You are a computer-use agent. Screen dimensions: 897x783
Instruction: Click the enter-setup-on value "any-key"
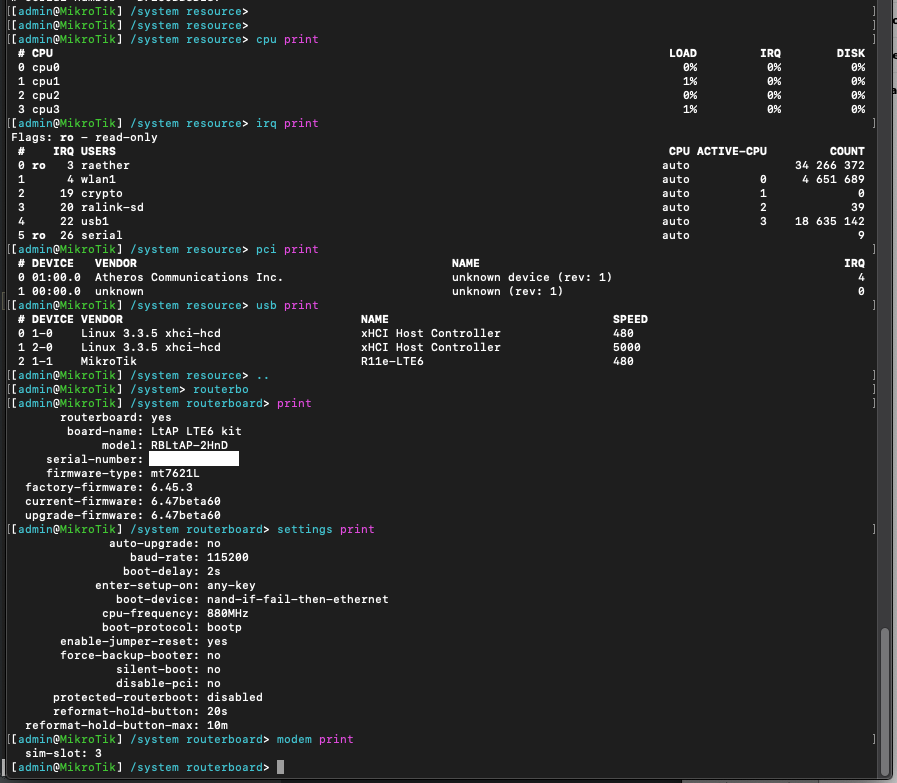pos(231,586)
